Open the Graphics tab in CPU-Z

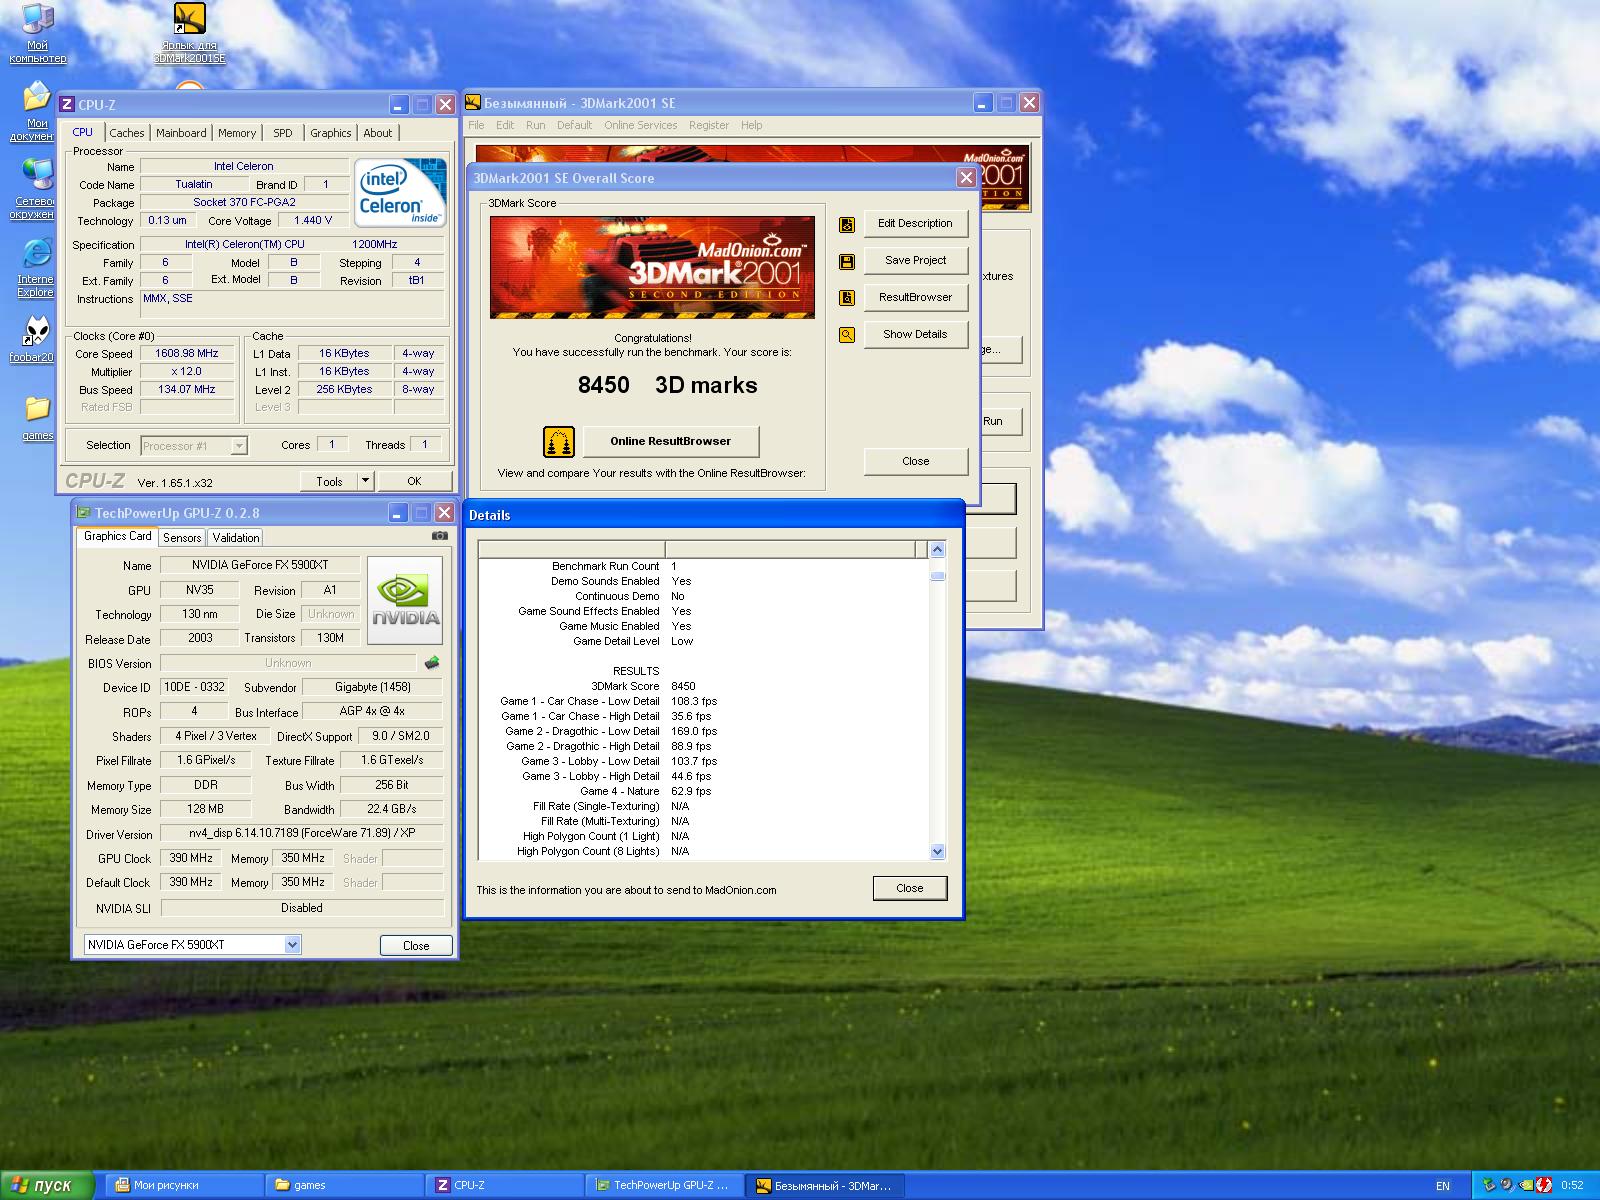pyautogui.click(x=330, y=133)
